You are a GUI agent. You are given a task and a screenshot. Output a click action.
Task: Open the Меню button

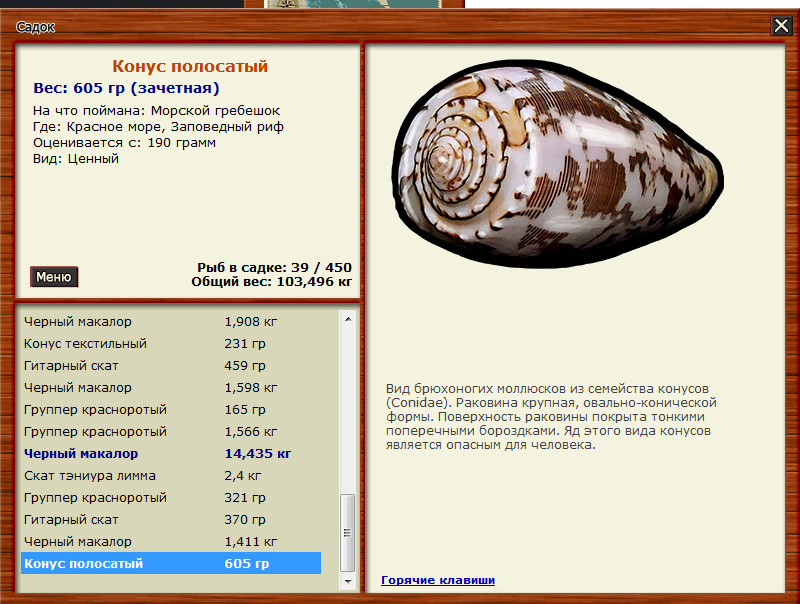(52, 276)
